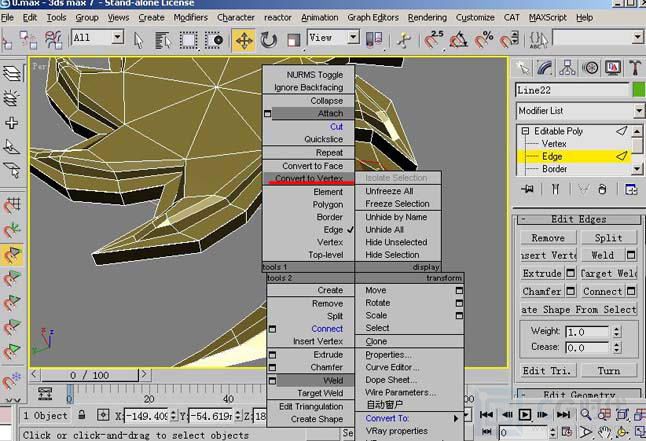The image size is (646, 441).
Task: Open the Modifiers menu
Action: point(190,18)
